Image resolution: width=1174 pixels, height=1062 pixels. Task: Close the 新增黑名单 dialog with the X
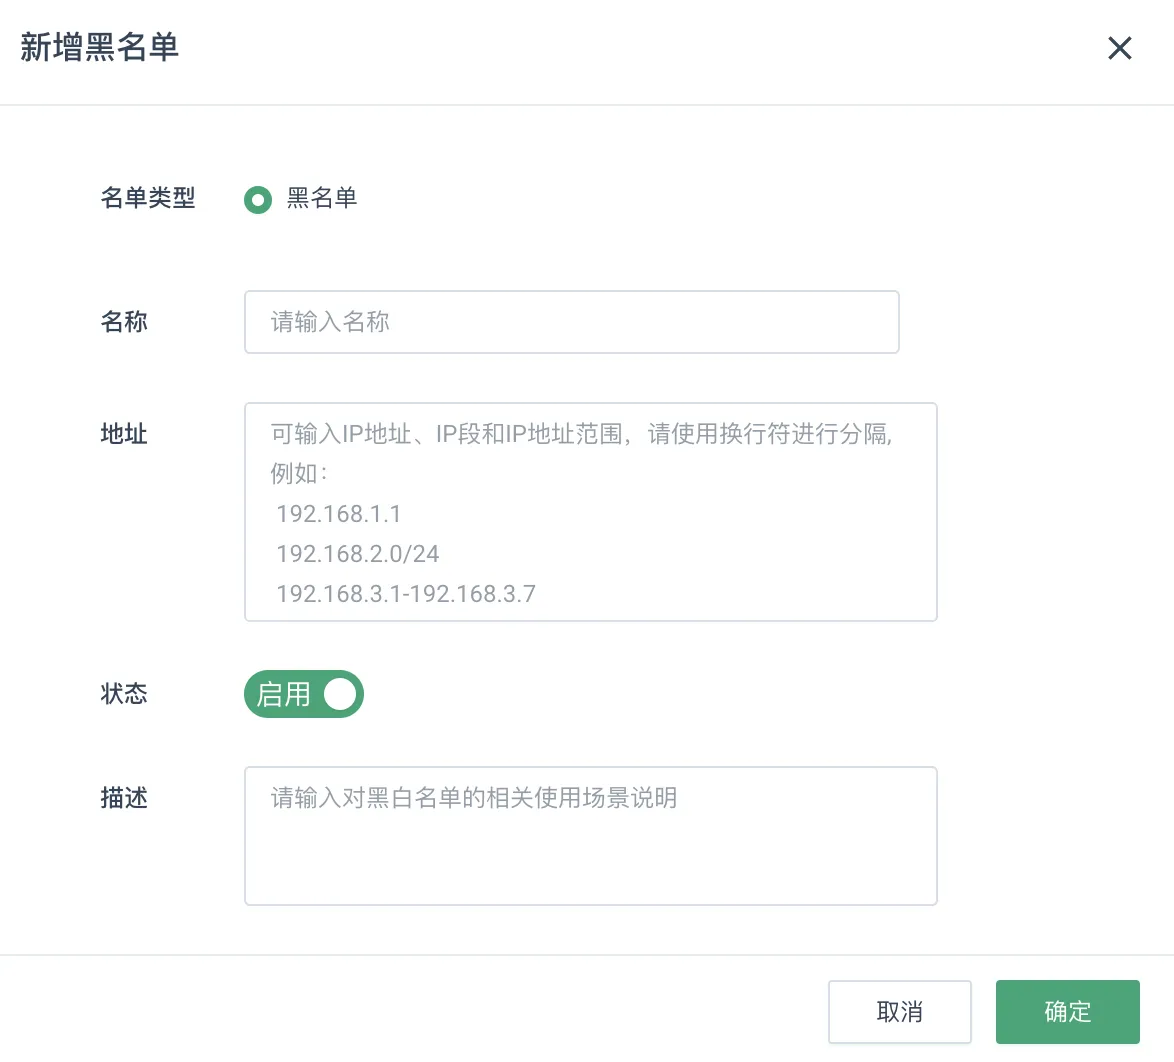pos(1119,48)
